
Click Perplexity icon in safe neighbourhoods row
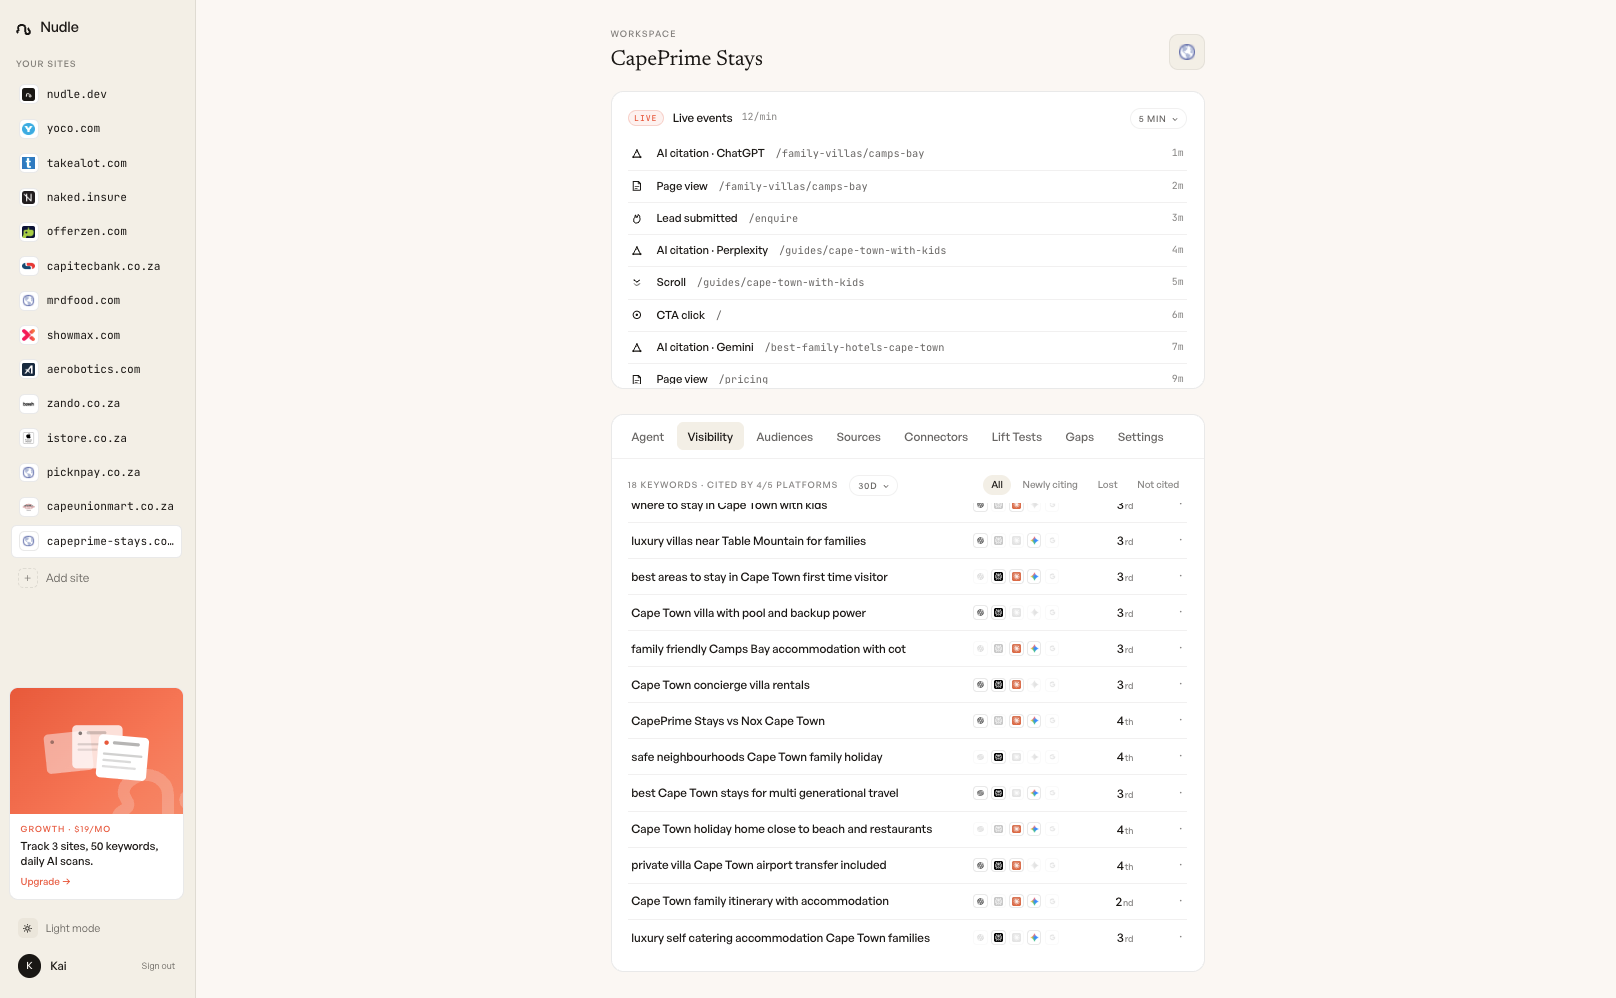(999, 757)
